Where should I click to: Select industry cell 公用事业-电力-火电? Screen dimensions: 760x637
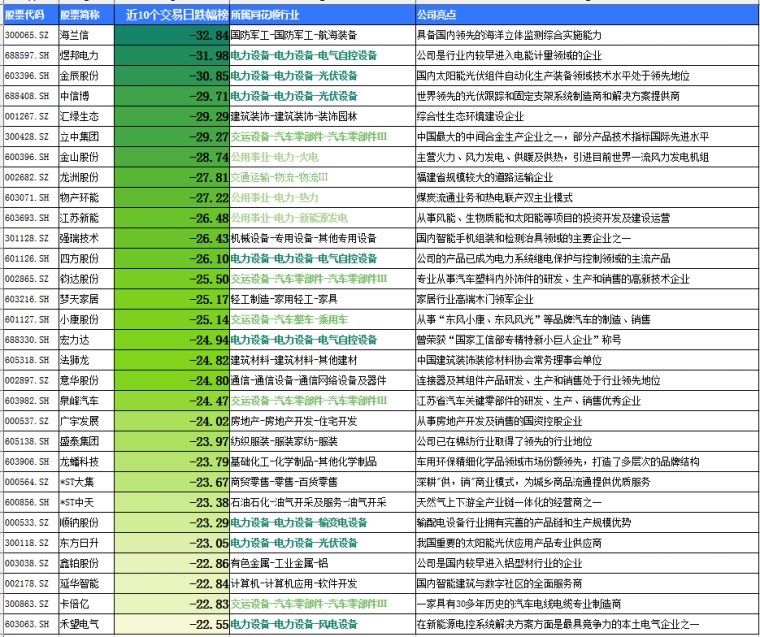point(322,158)
